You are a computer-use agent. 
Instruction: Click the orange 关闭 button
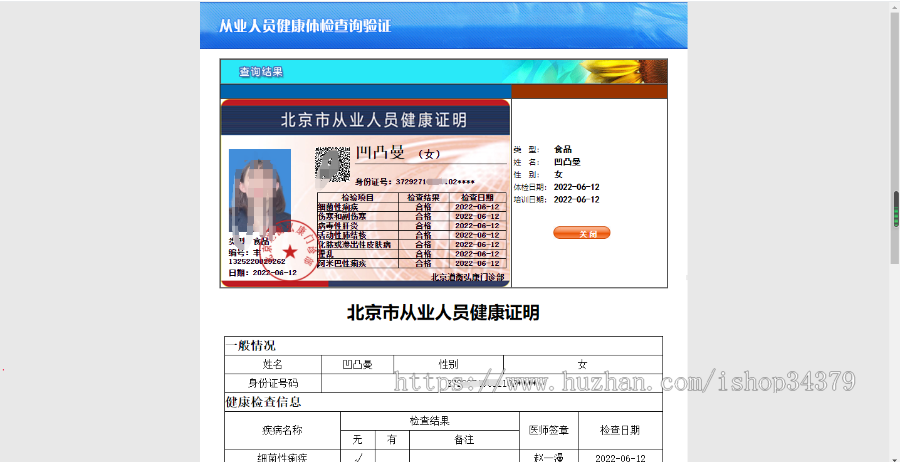click(581, 233)
